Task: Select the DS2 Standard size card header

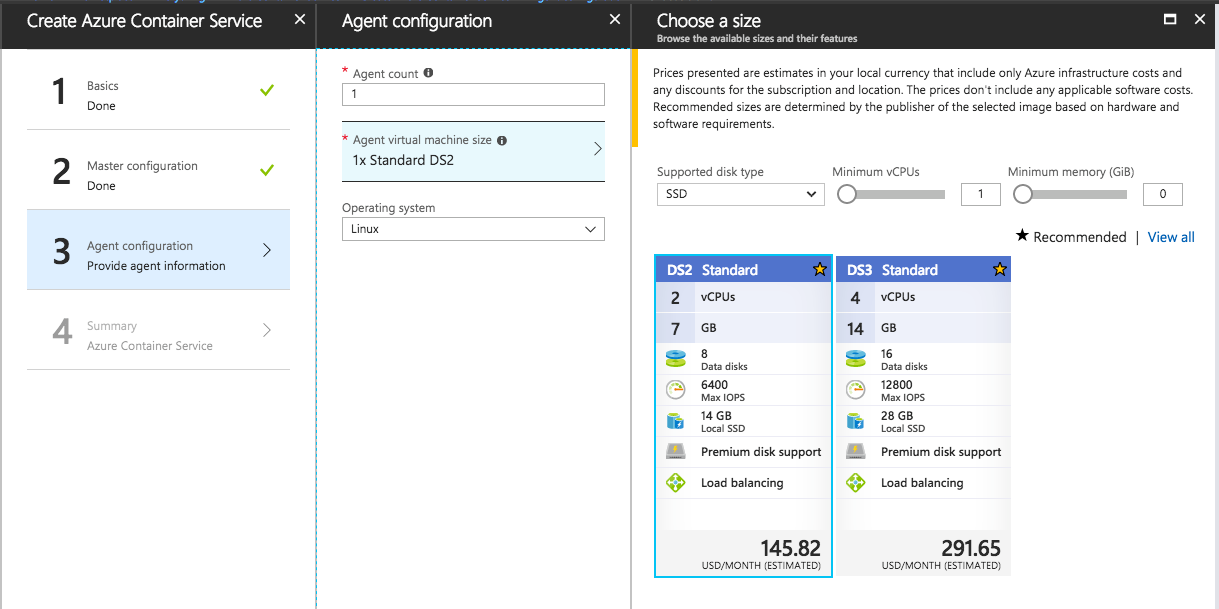Action: [743, 269]
